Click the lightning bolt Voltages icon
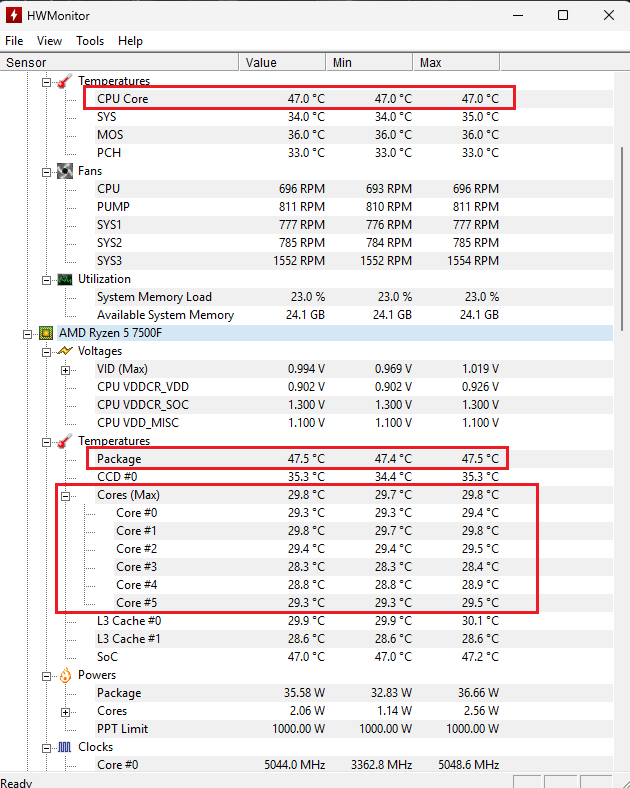Image resolution: width=630 pixels, height=788 pixels. (x=65, y=351)
